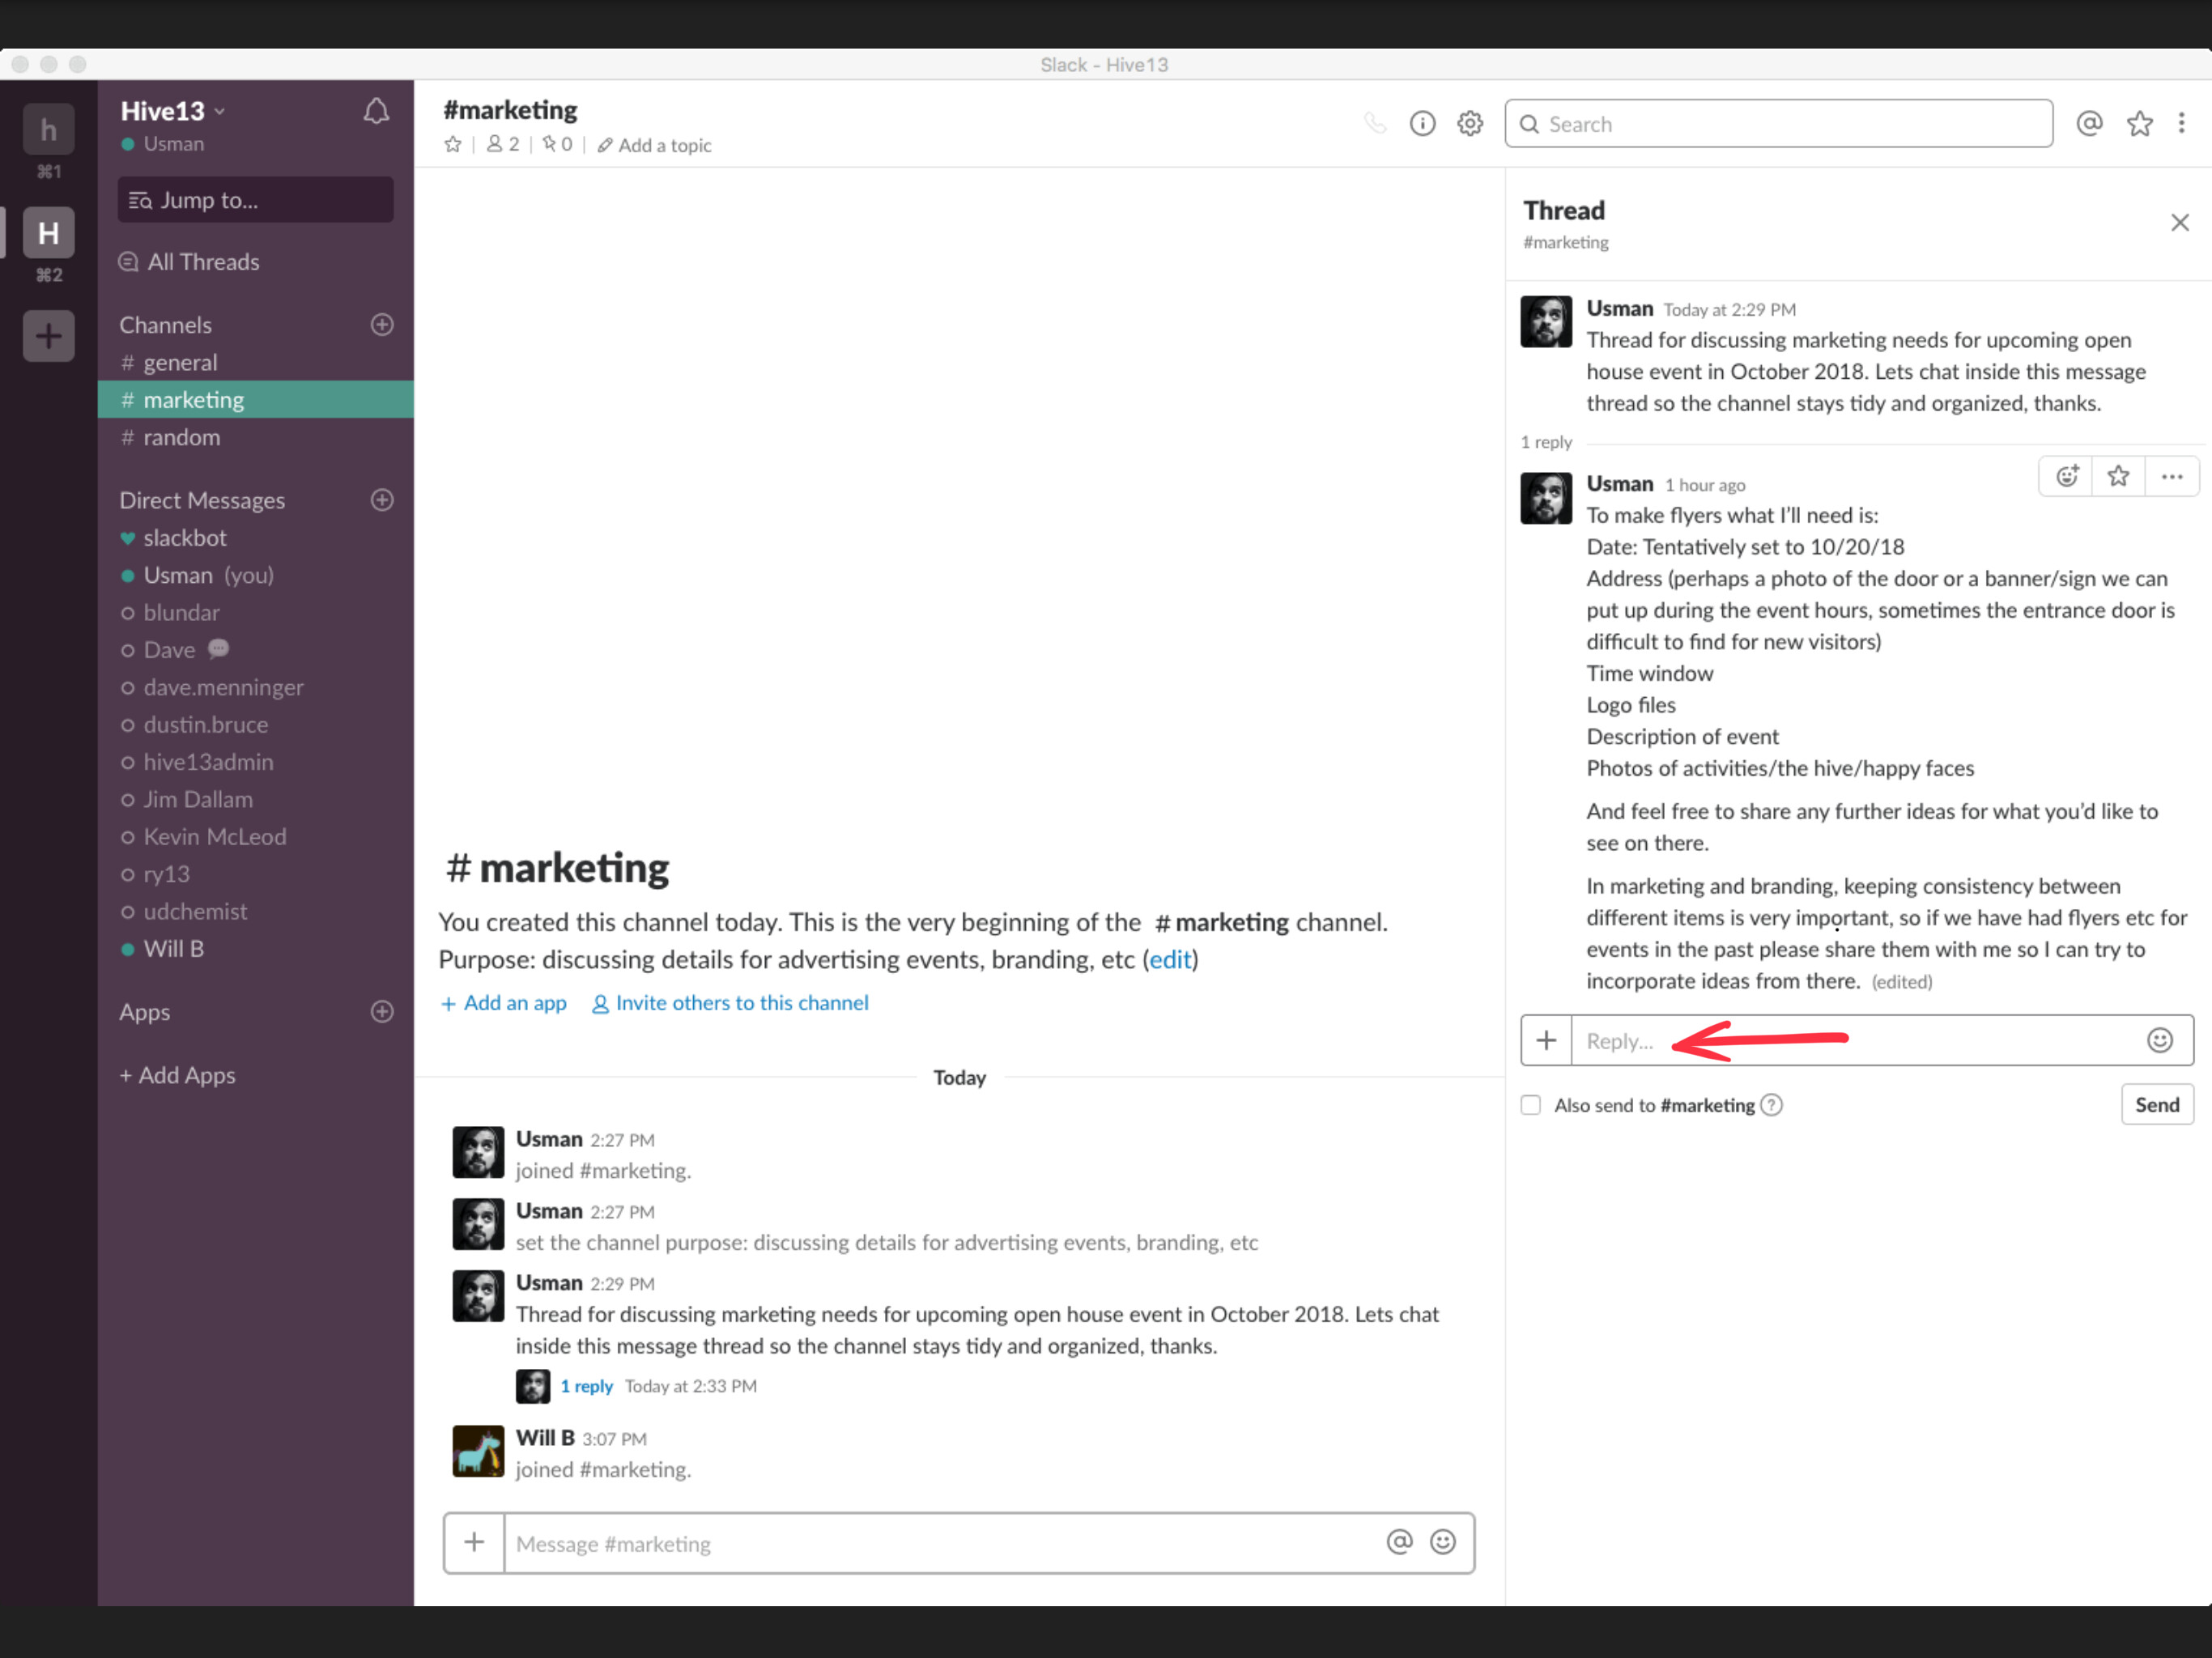The image size is (2212, 1658).
Task: Open dave.menninger direct message
Action: (x=255, y=687)
